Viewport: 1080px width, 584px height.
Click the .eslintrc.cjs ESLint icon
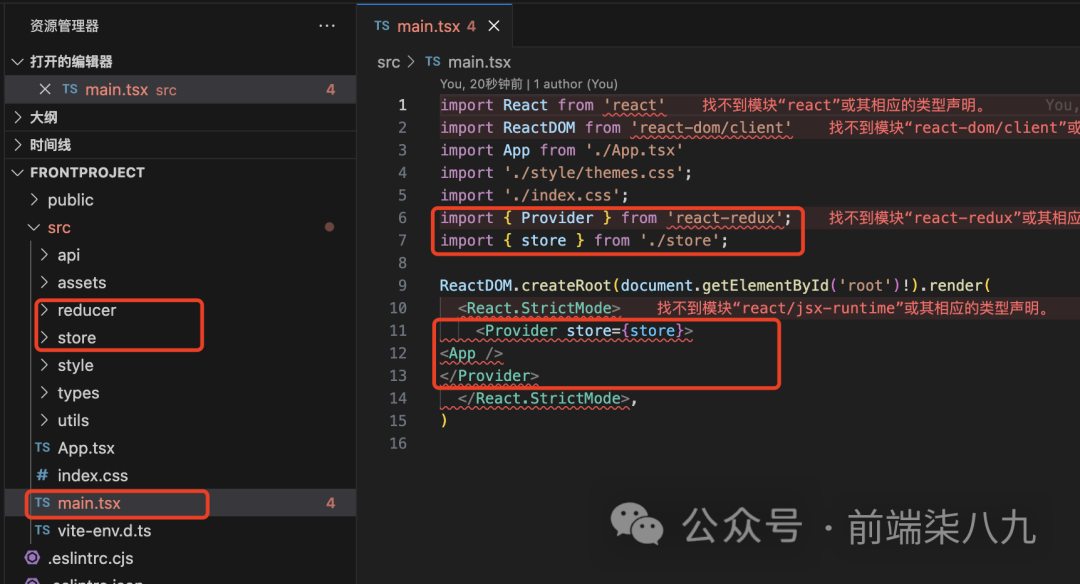pyautogui.click(x=32, y=558)
